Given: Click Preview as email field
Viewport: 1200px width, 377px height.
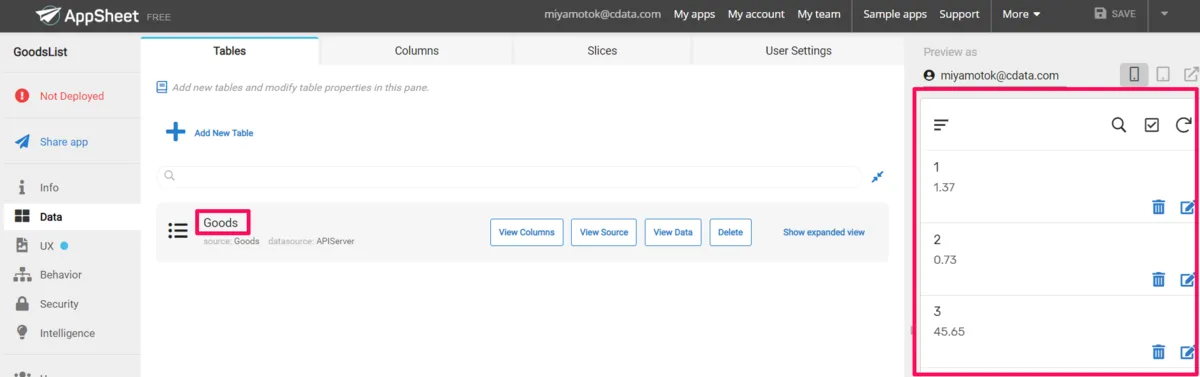Looking at the screenshot, I should (x=996, y=76).
